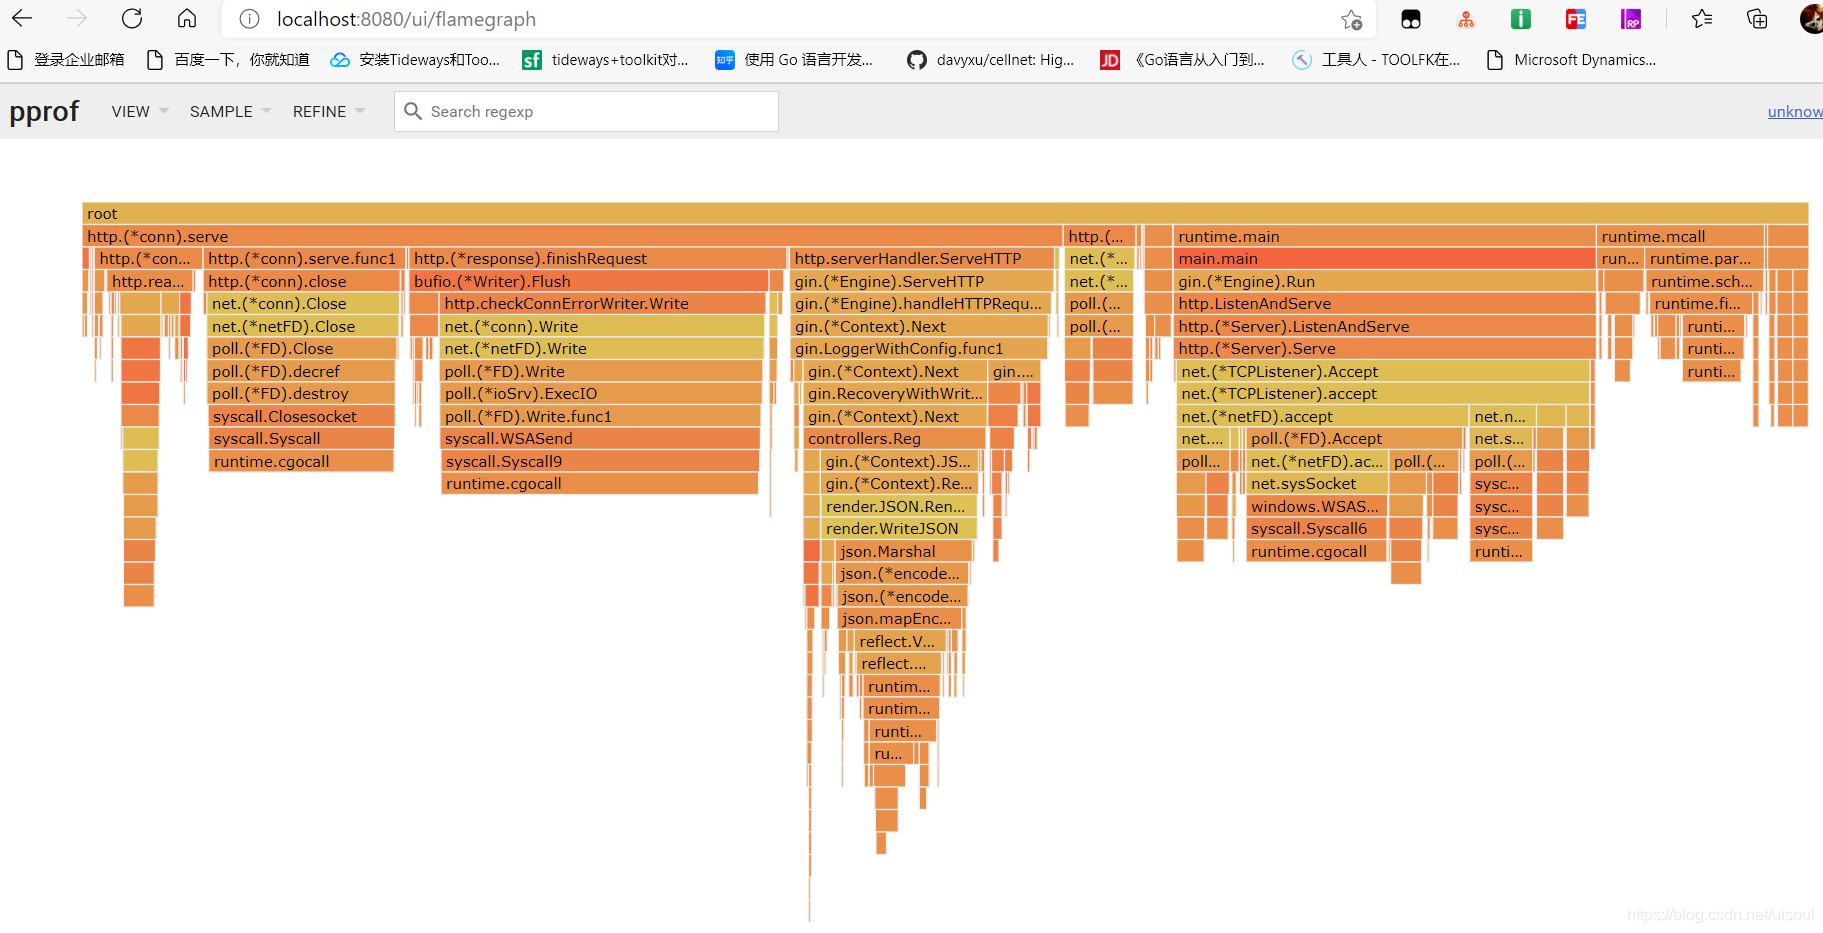1823x933 pixels.
Task: Open the davyxu/cellnet GitHub bookmark
Action: click(990, 60)
